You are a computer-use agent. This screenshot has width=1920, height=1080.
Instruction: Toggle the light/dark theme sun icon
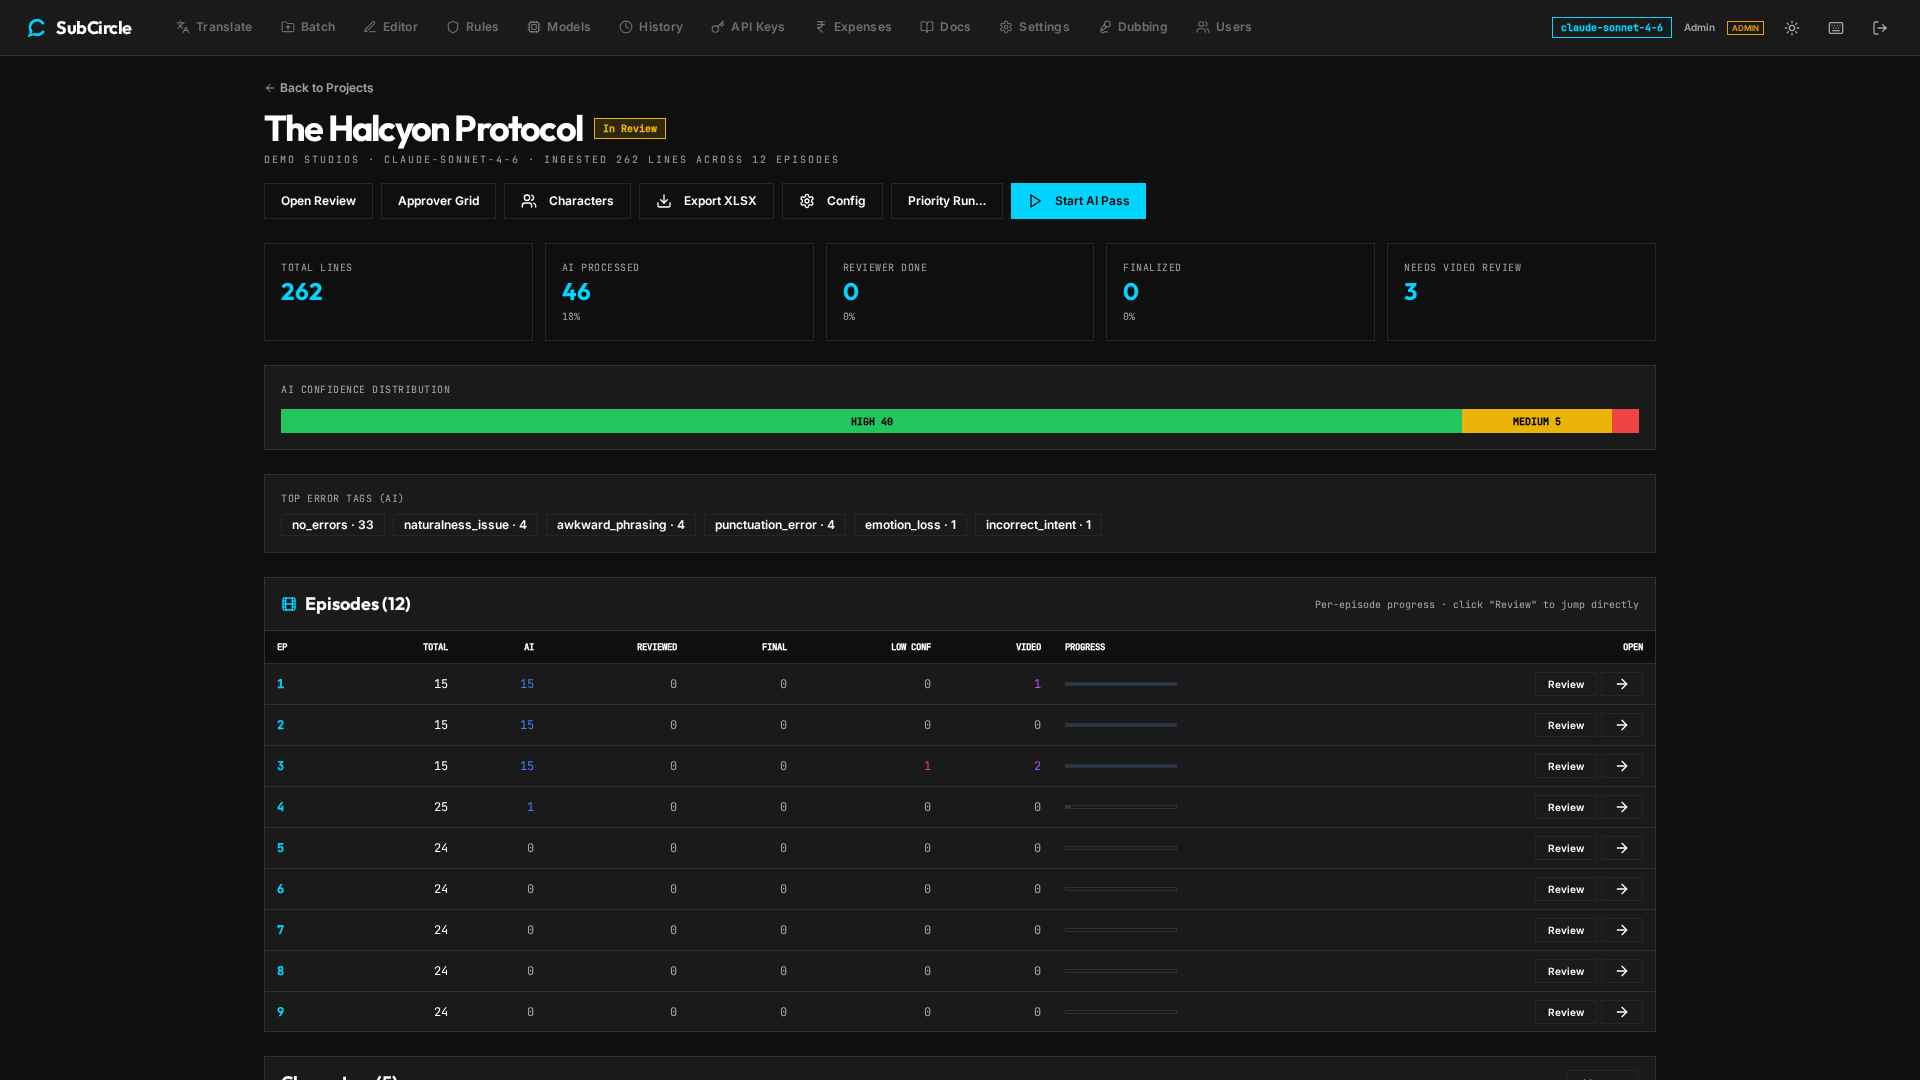[1792, 28]
